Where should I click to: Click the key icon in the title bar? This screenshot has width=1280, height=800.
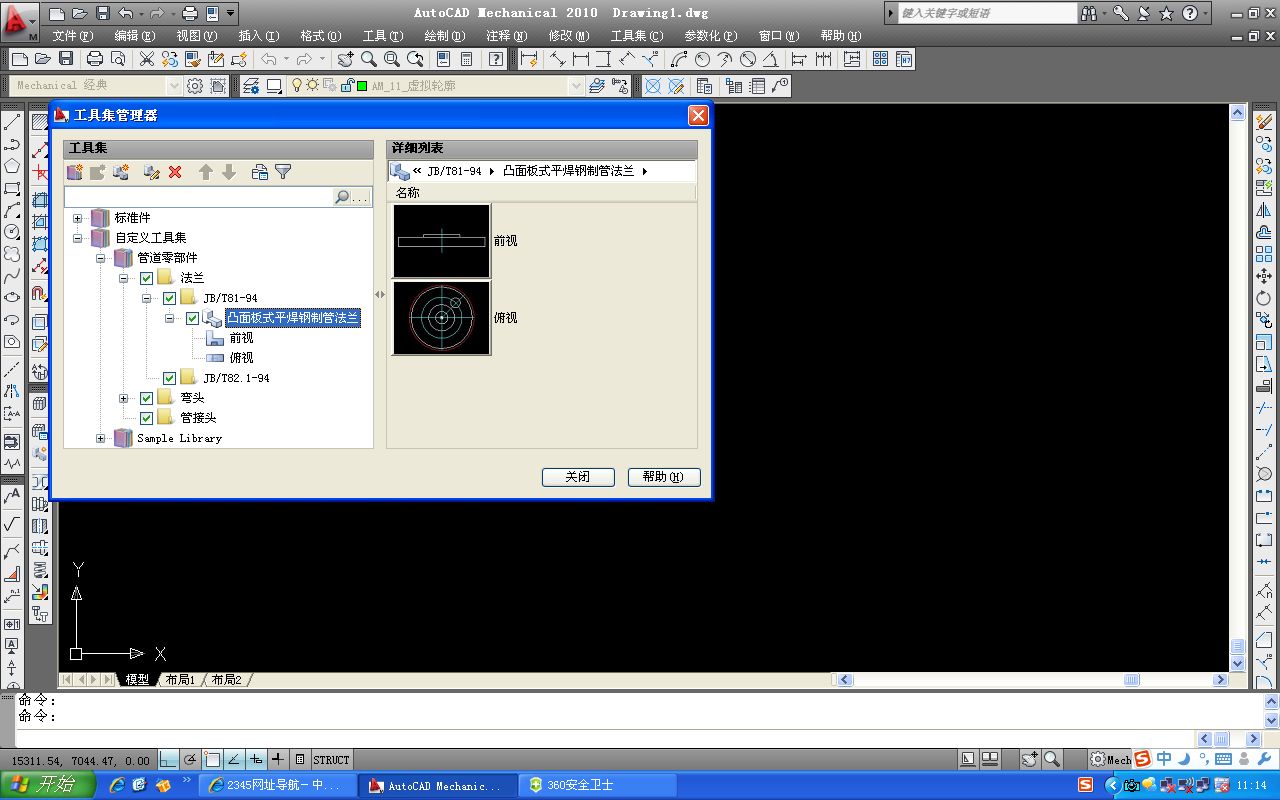coord(1120,13)
